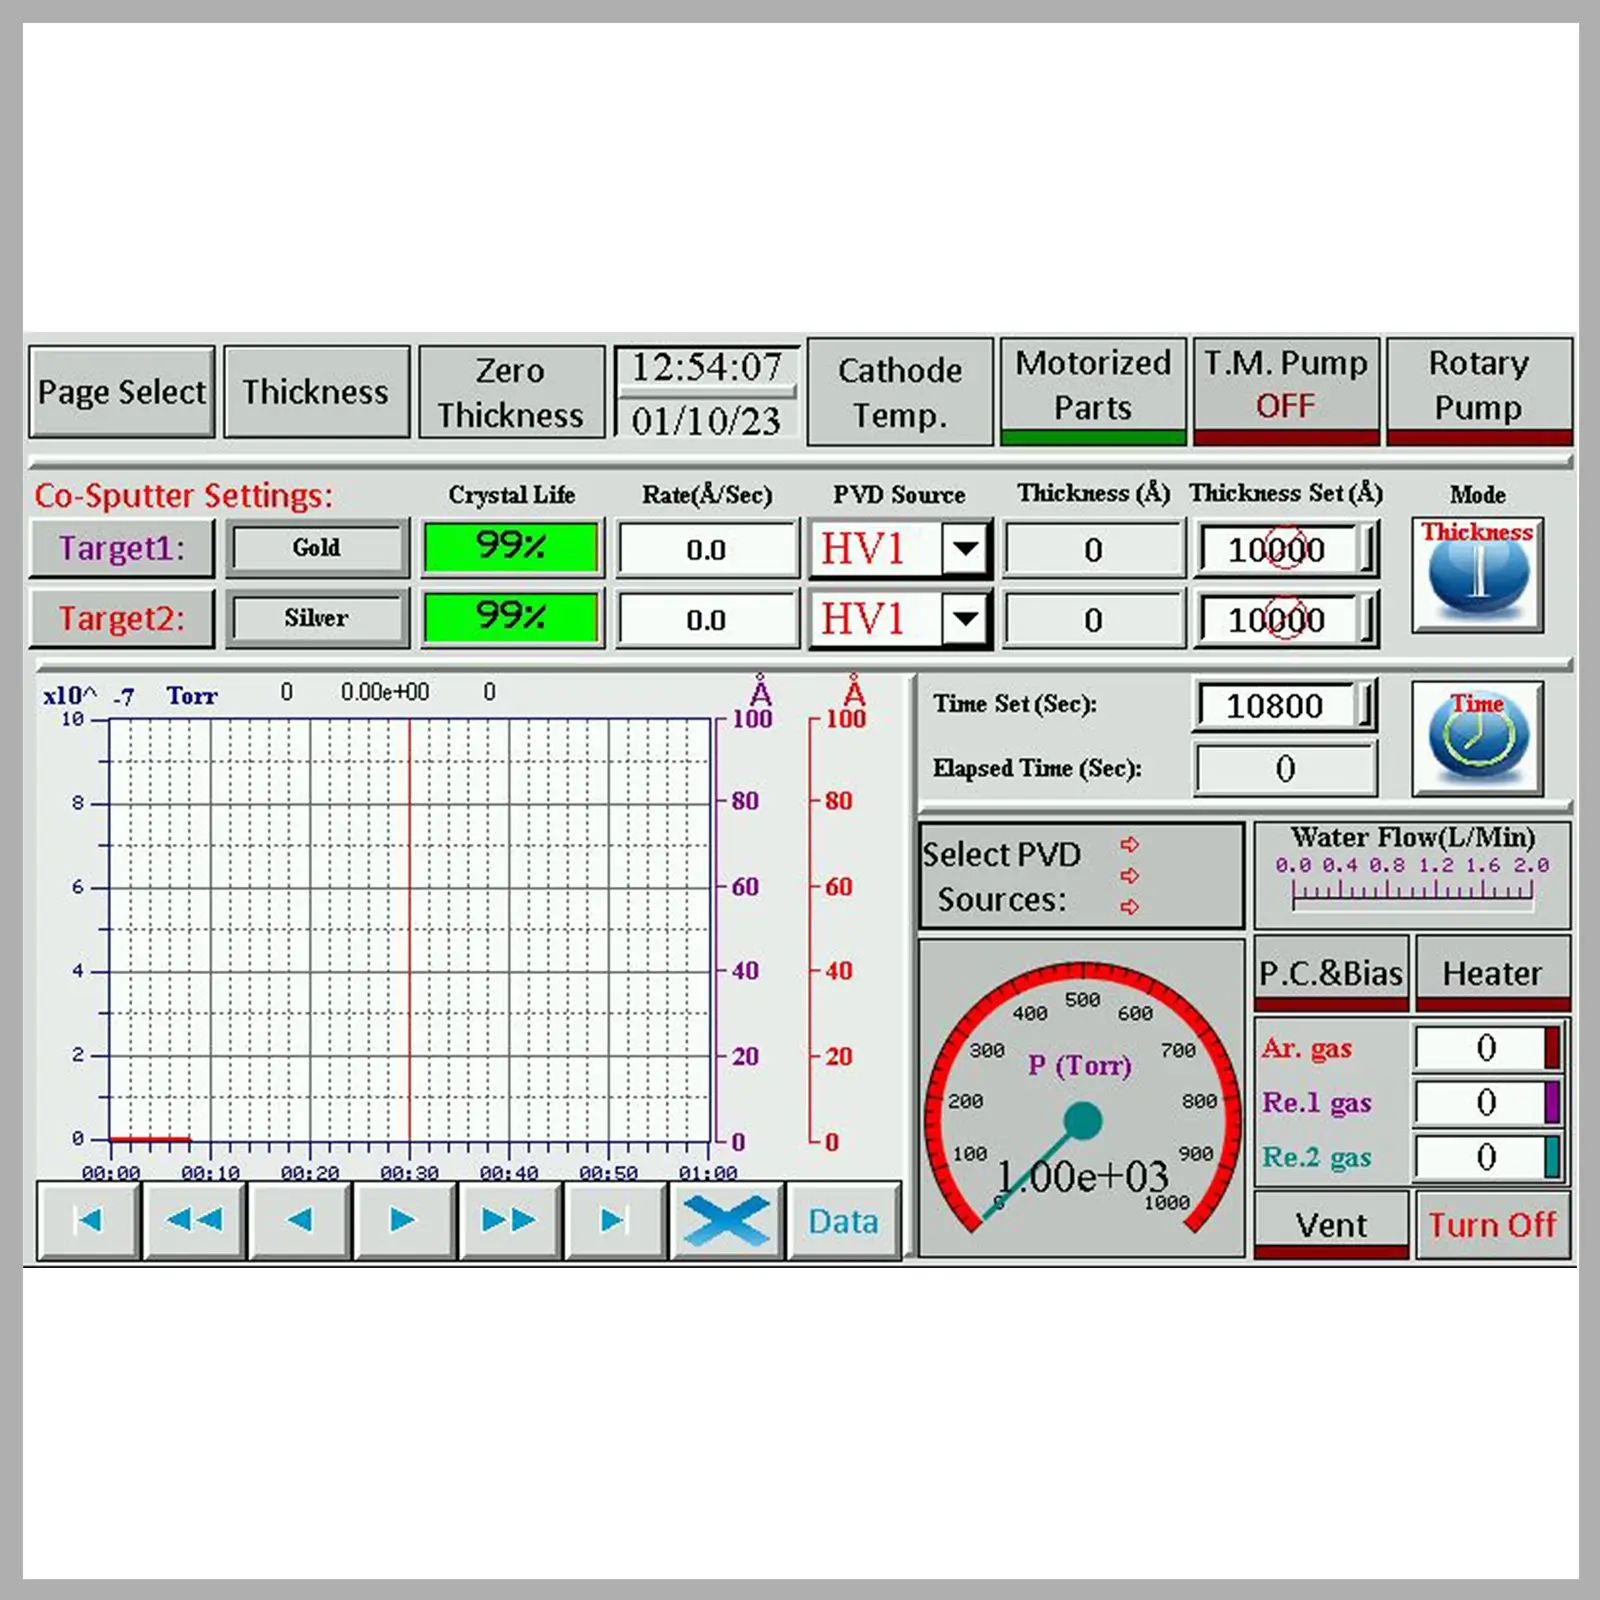Click second Select PVD Sources arrow

pos(1130,876)
